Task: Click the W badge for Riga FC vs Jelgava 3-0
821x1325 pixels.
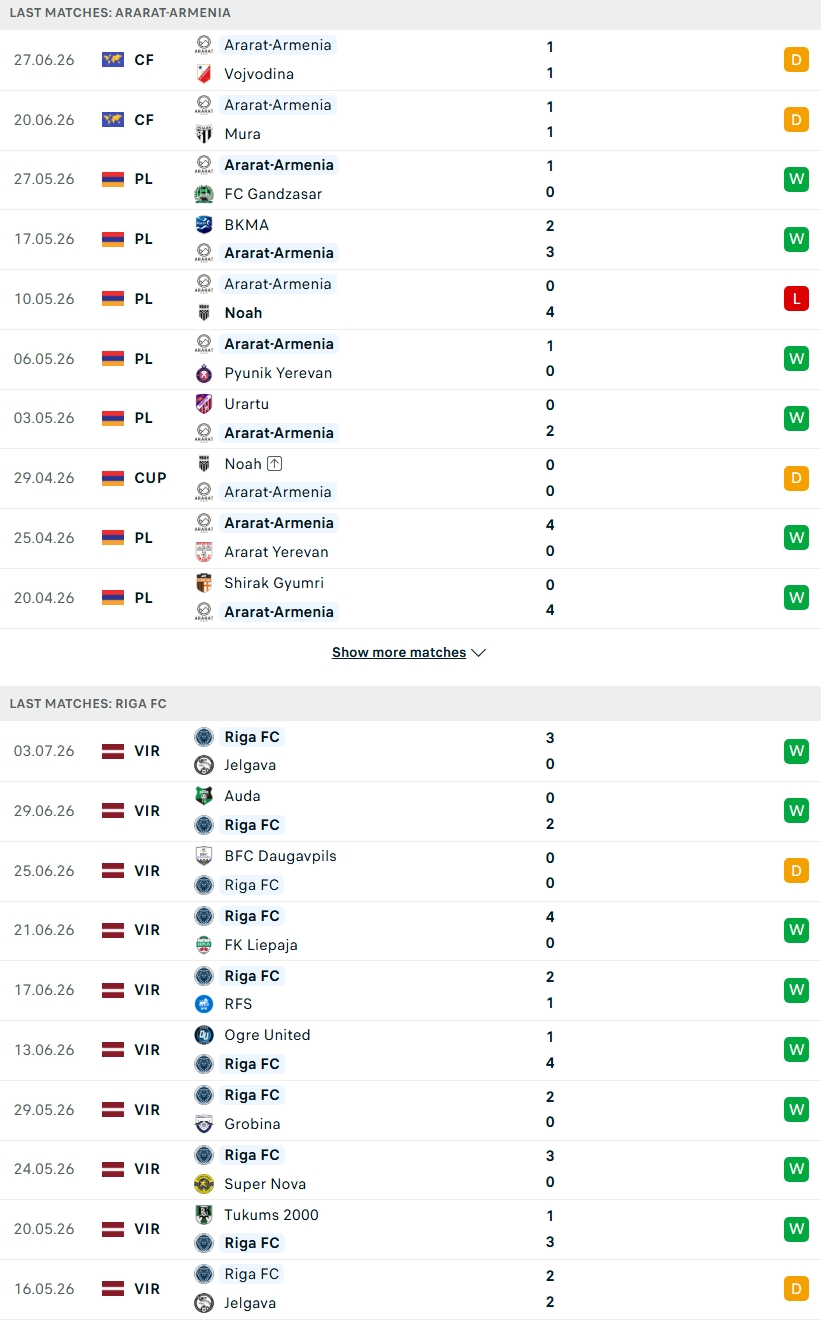Action: (796, 751)
